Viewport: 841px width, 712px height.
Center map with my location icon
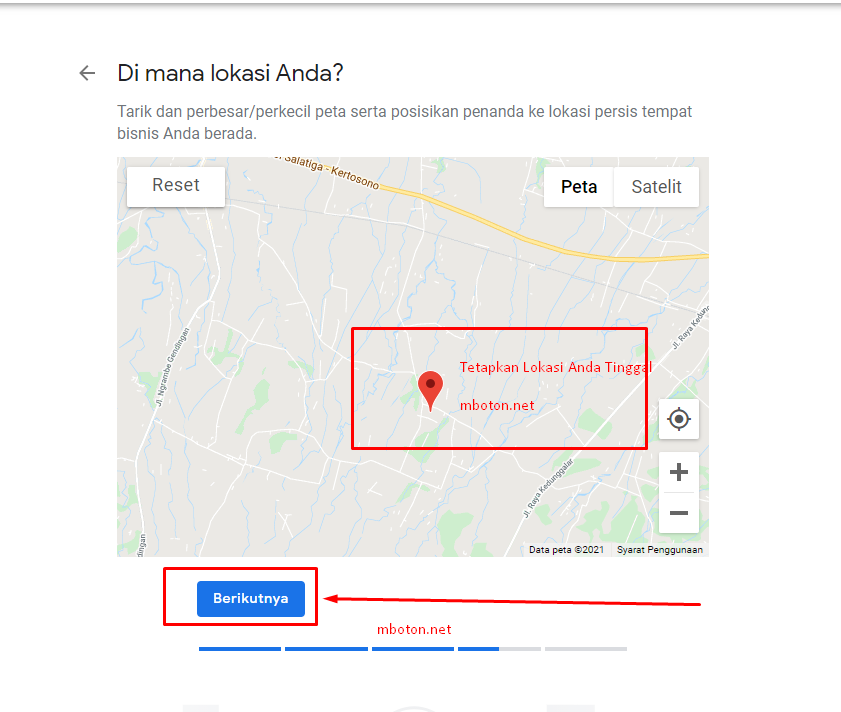click(678, 419)
